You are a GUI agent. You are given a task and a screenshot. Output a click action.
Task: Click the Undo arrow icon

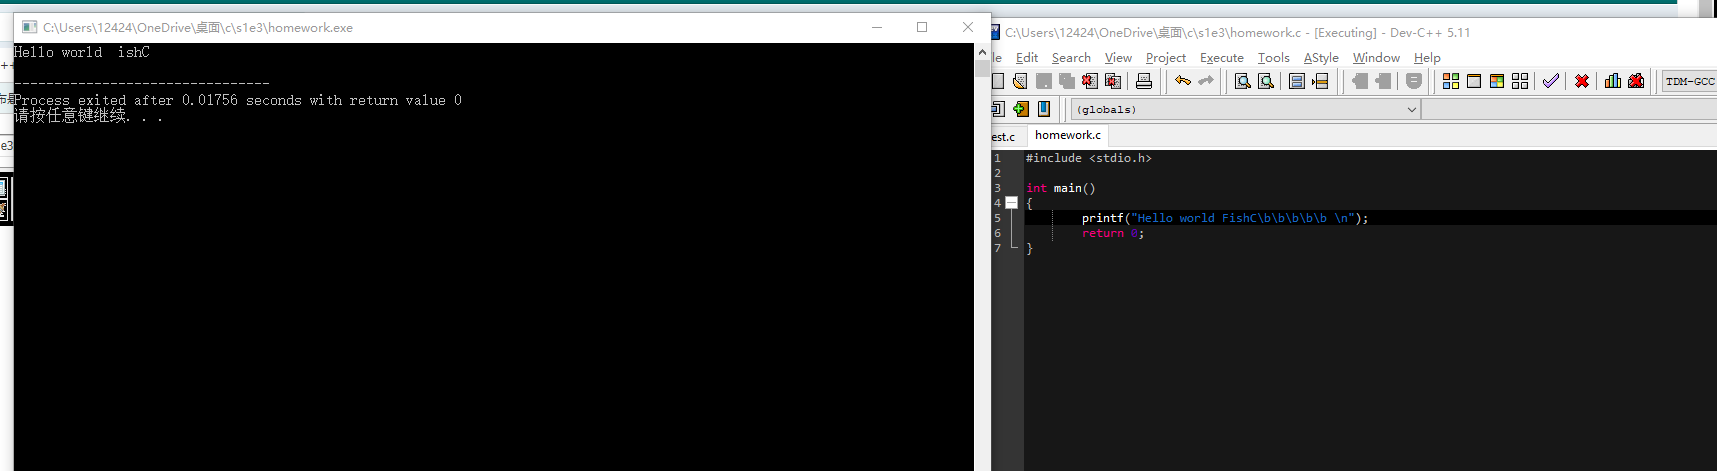click(x=1183, y=81)
